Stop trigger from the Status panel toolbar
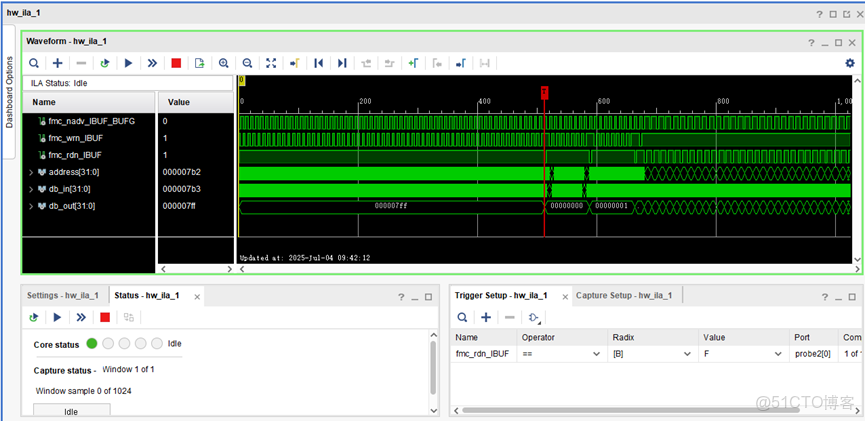The width and height of the screenshot is (865, 421). click(105, 317)
